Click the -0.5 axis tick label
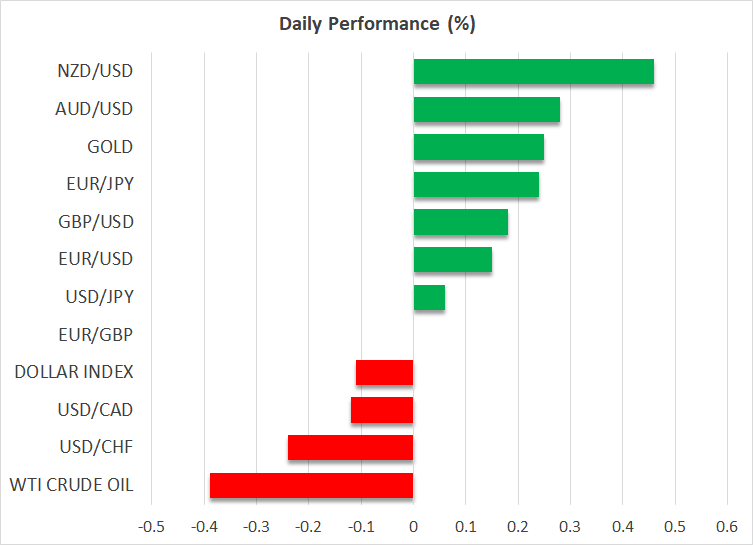This screenshot has width=753, height=545. (x=151, y=527)
